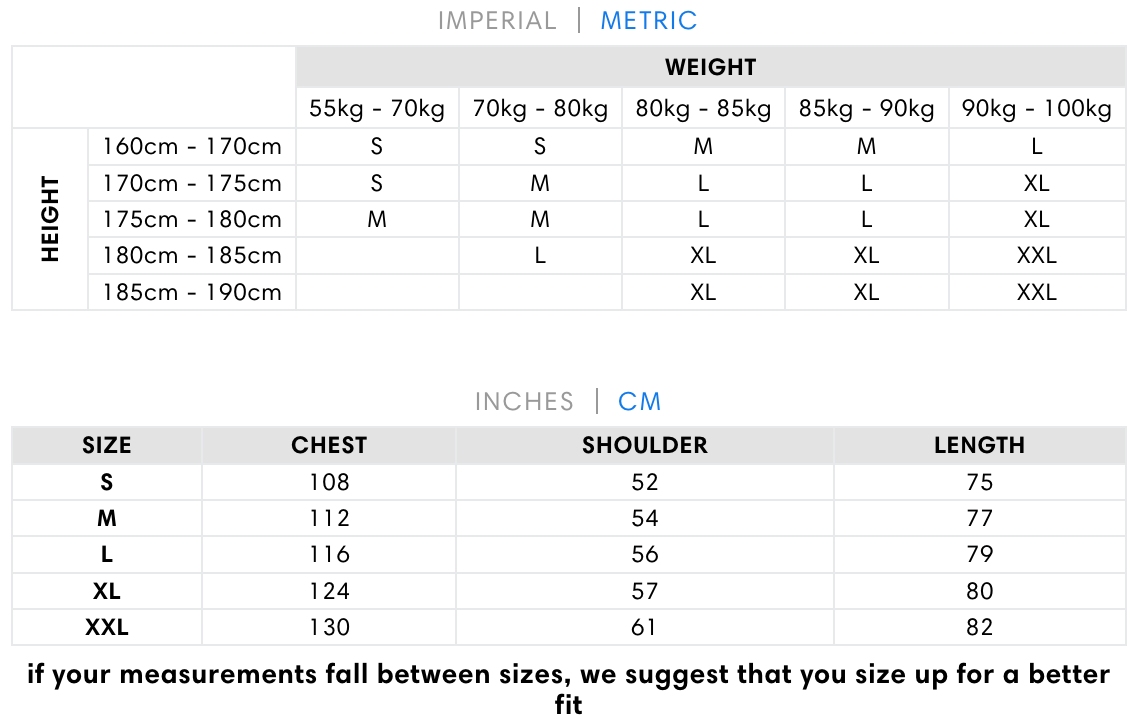This screenshot has height=722, width=1132.
Task: Select the CM measurement option
Action: click(640, 402)
